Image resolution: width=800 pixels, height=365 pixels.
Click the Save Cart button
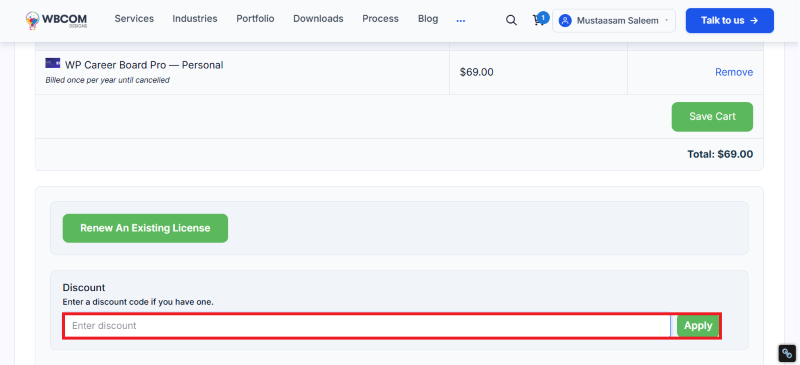pos(712,117)
